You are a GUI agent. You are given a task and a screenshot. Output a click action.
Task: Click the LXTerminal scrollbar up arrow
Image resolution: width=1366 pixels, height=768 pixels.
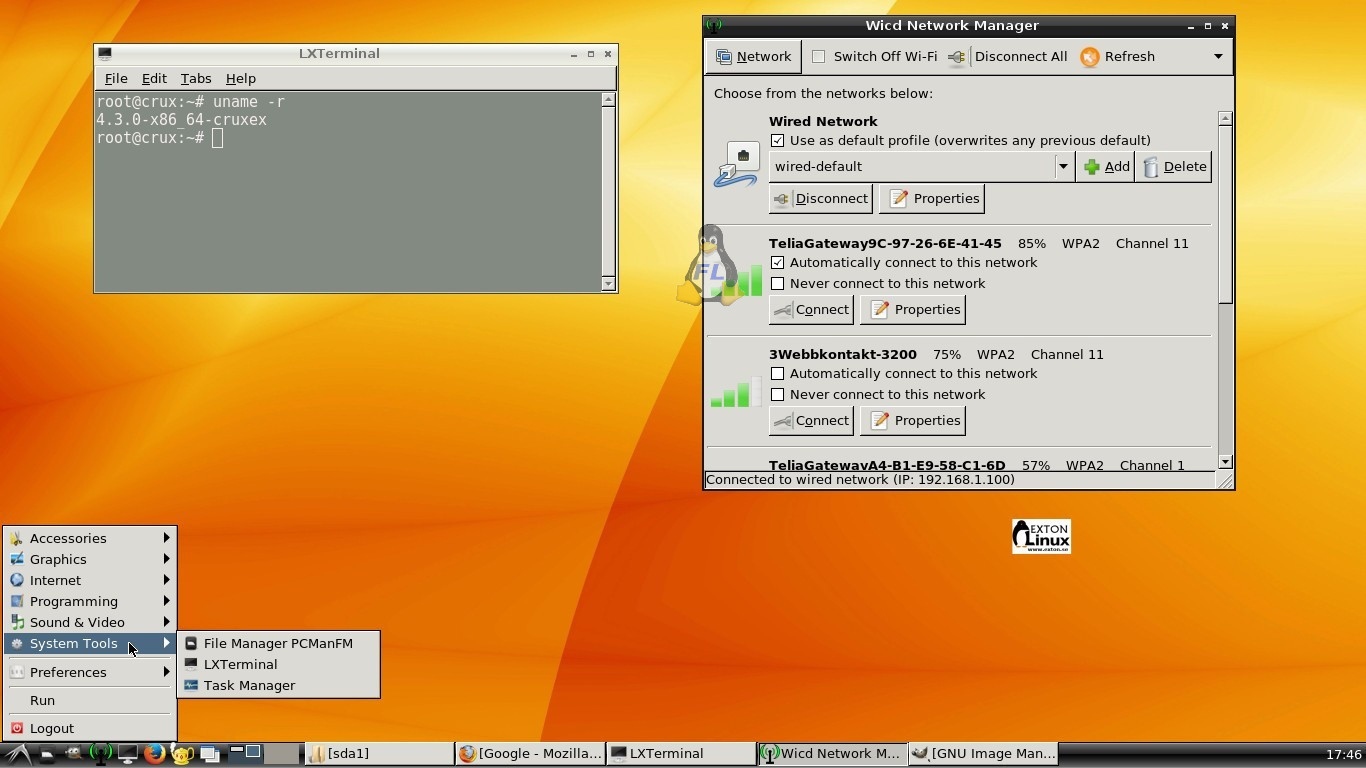pos(608,99)
